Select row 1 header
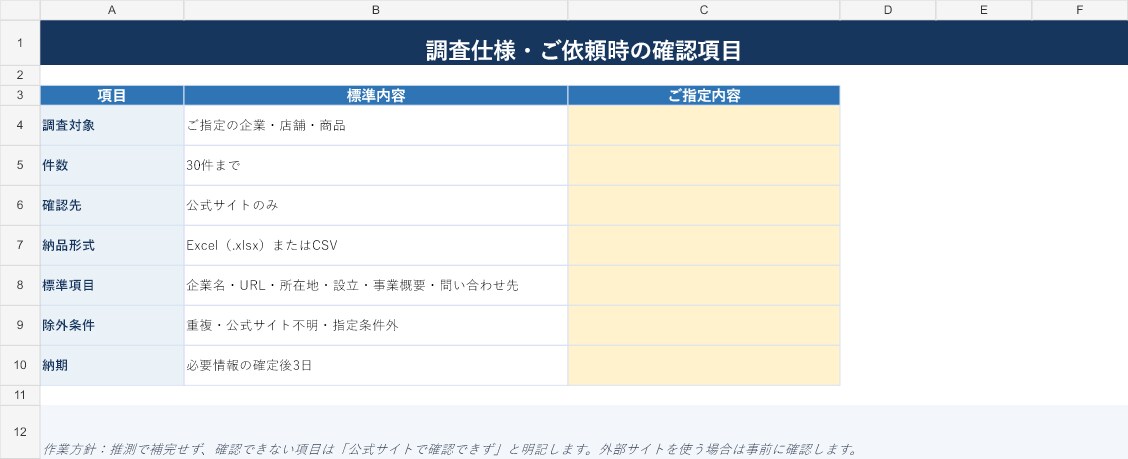The height and width of the screenshot is (459, 1128). (x=19, y=42)
